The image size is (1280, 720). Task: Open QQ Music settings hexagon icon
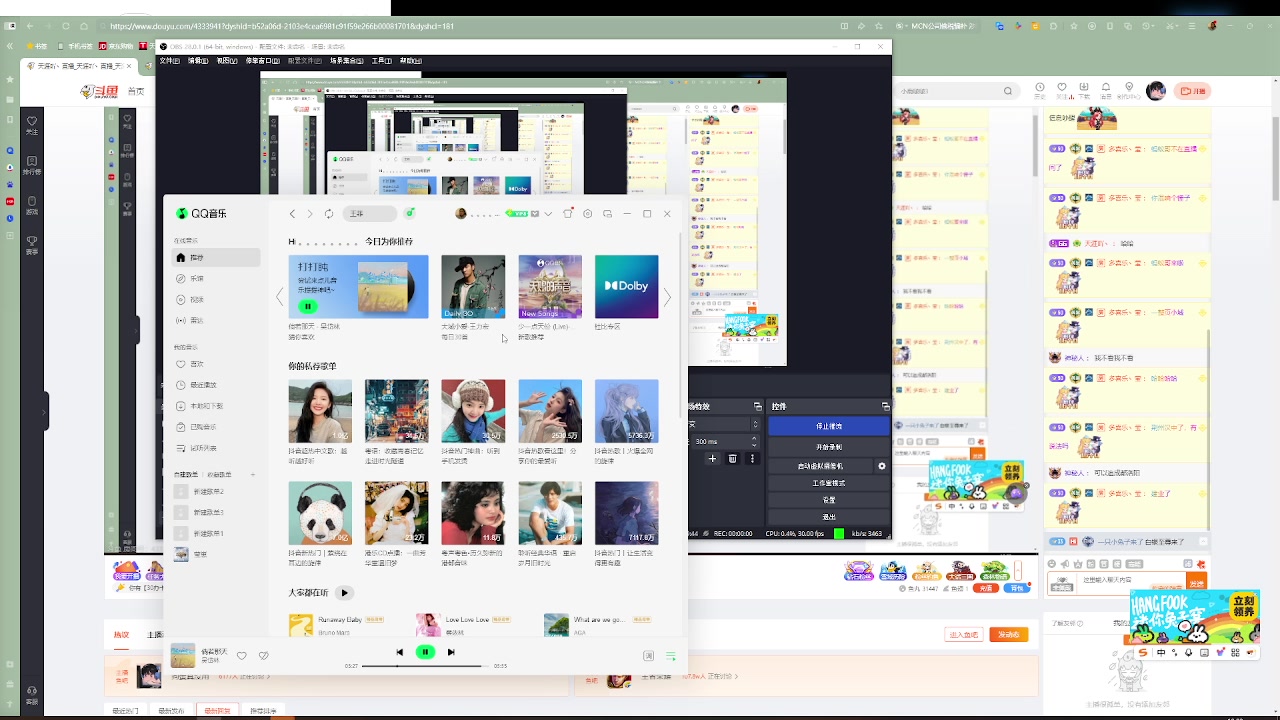588,214
